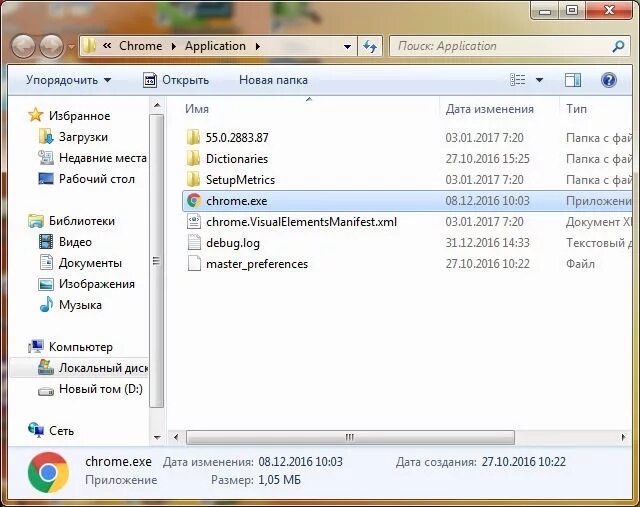Click the date 31.12.2016 14:33 in debug.log row
The image size is (640, 507).
(x=487, y=243)
